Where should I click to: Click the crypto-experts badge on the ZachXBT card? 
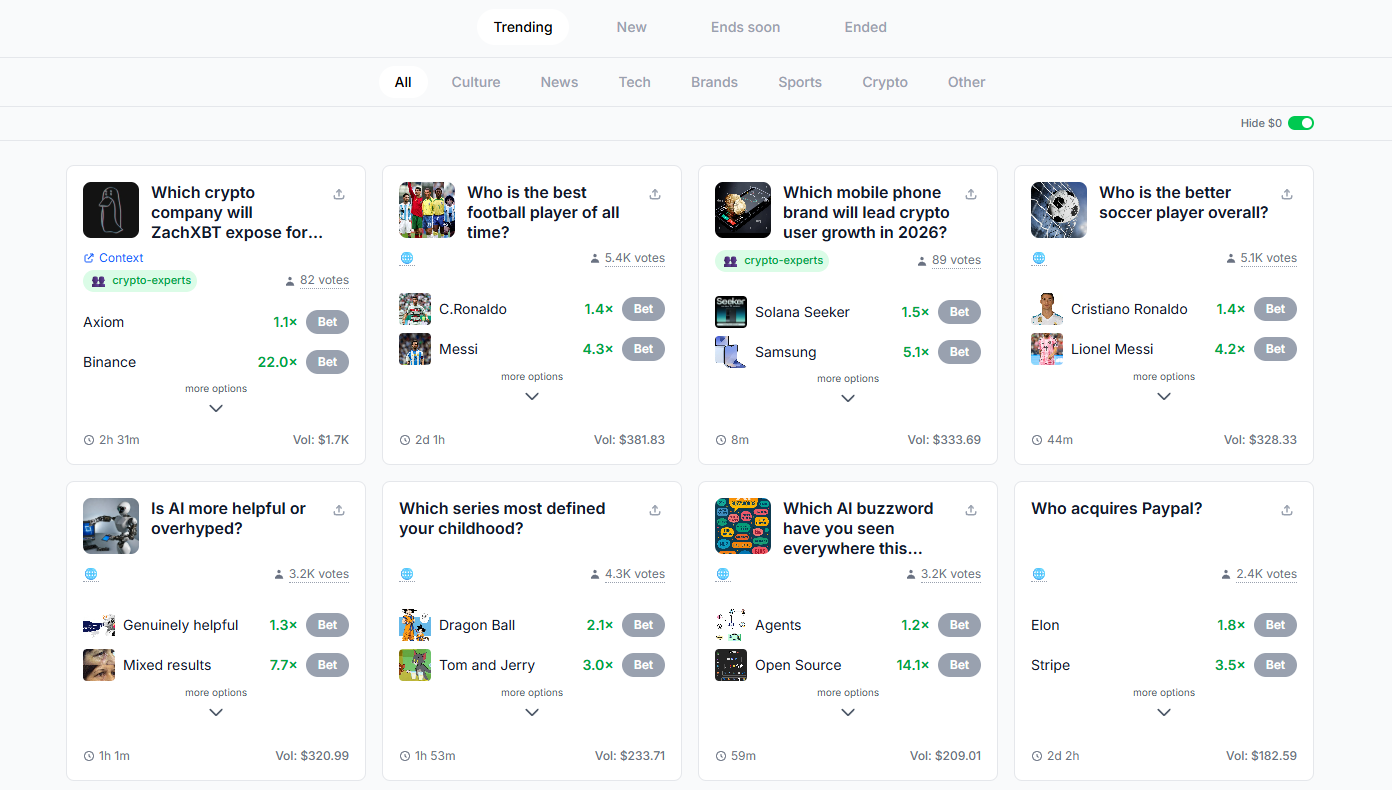point(140,280)
